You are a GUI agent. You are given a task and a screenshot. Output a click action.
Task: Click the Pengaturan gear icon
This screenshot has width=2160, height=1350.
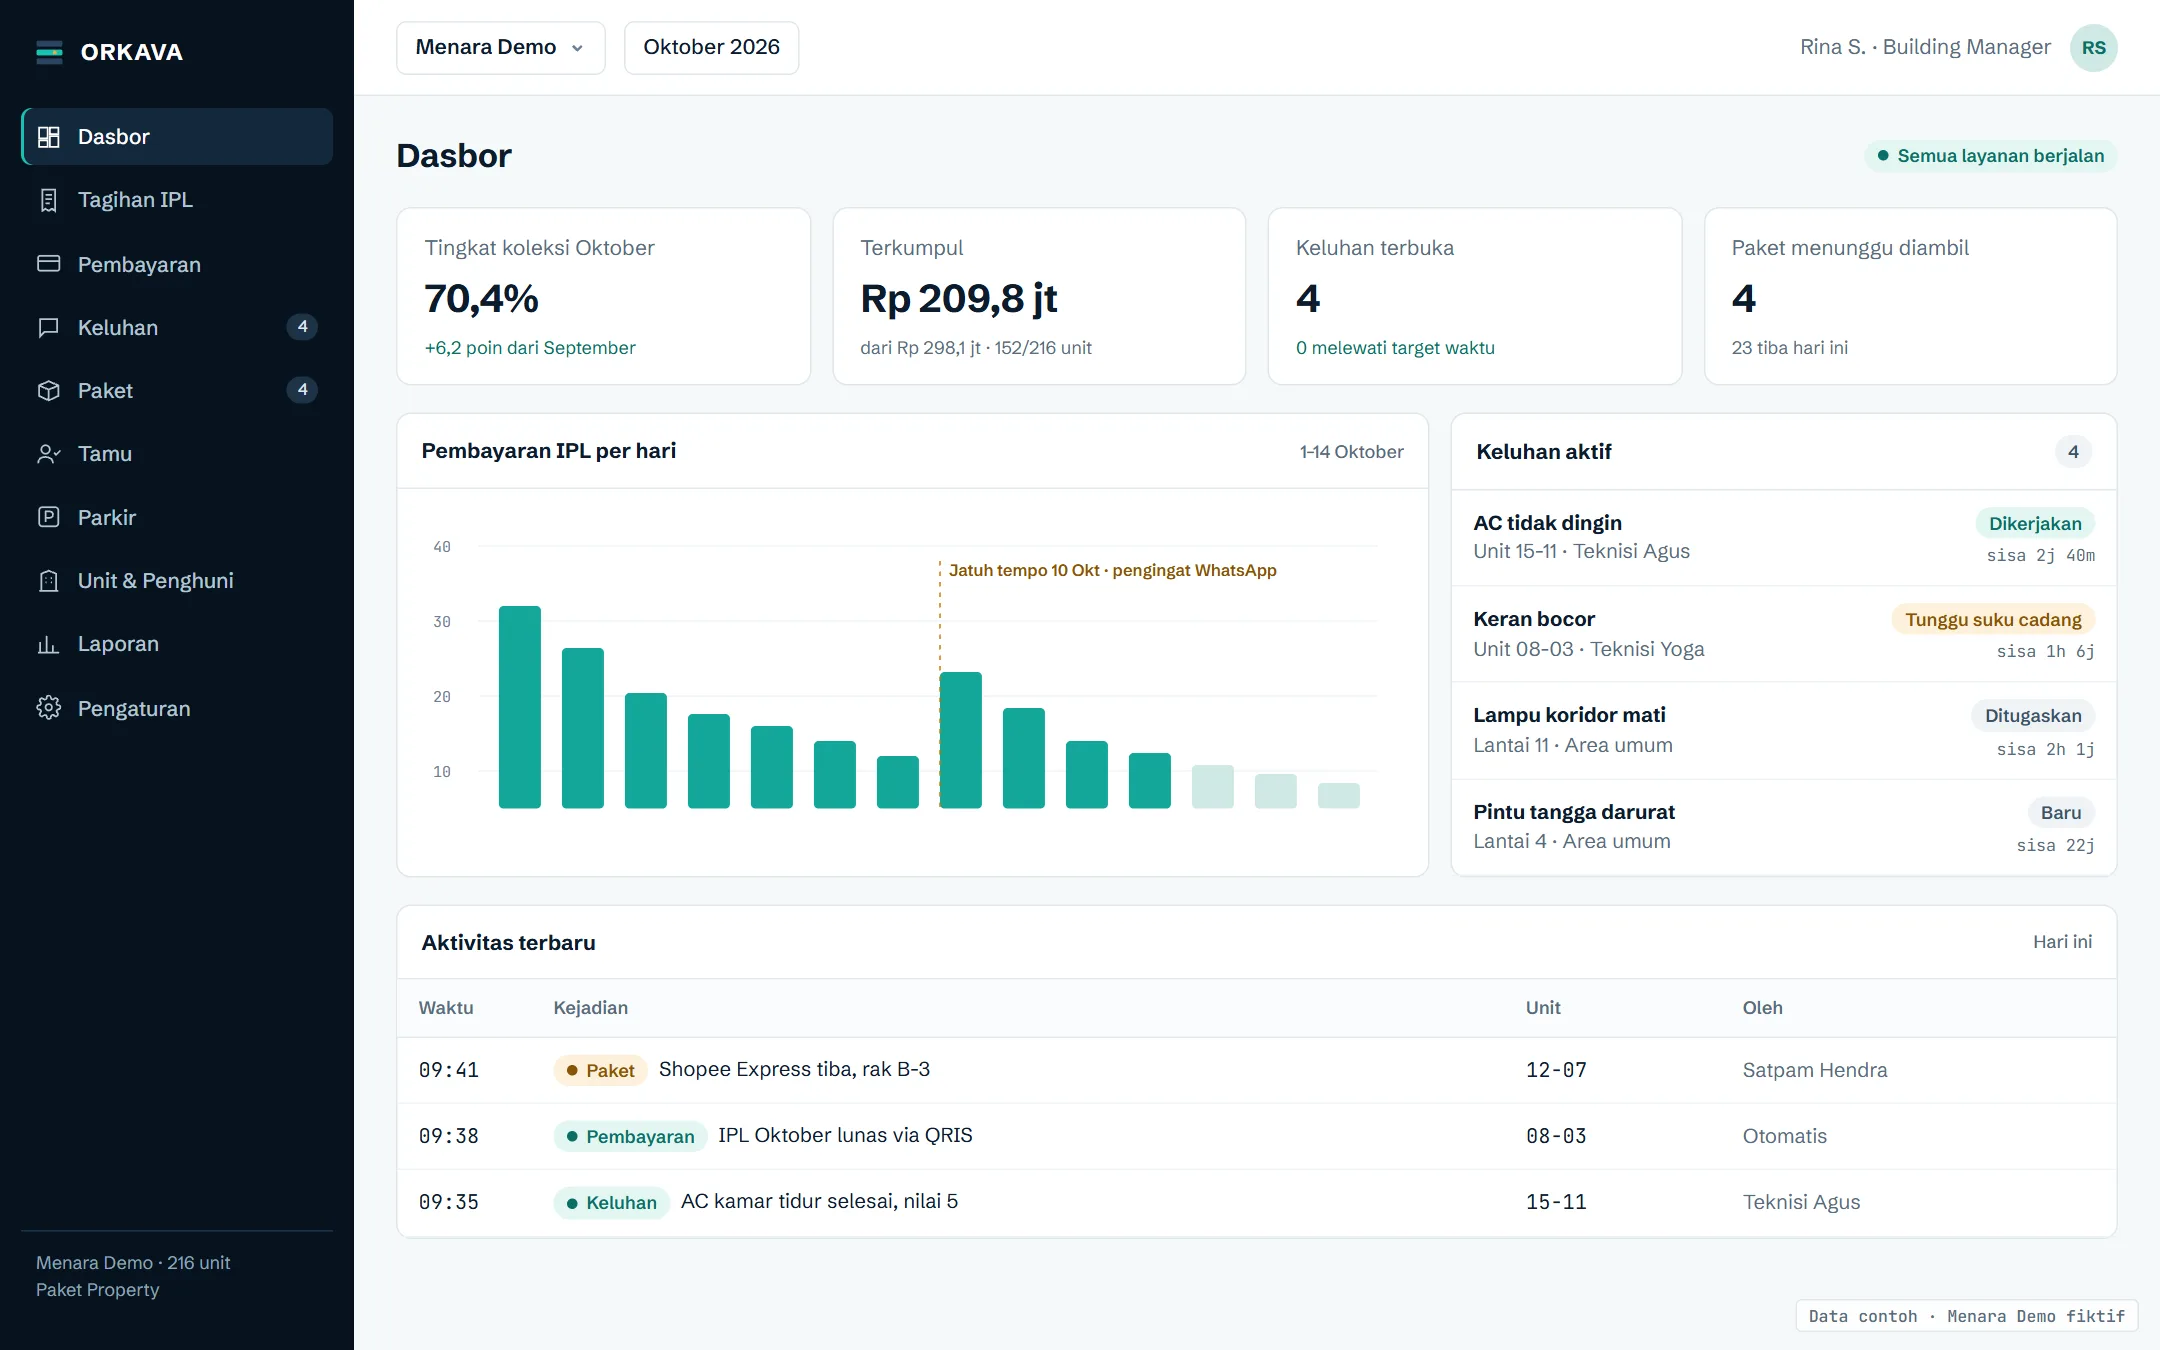click(x=48, y=708)
